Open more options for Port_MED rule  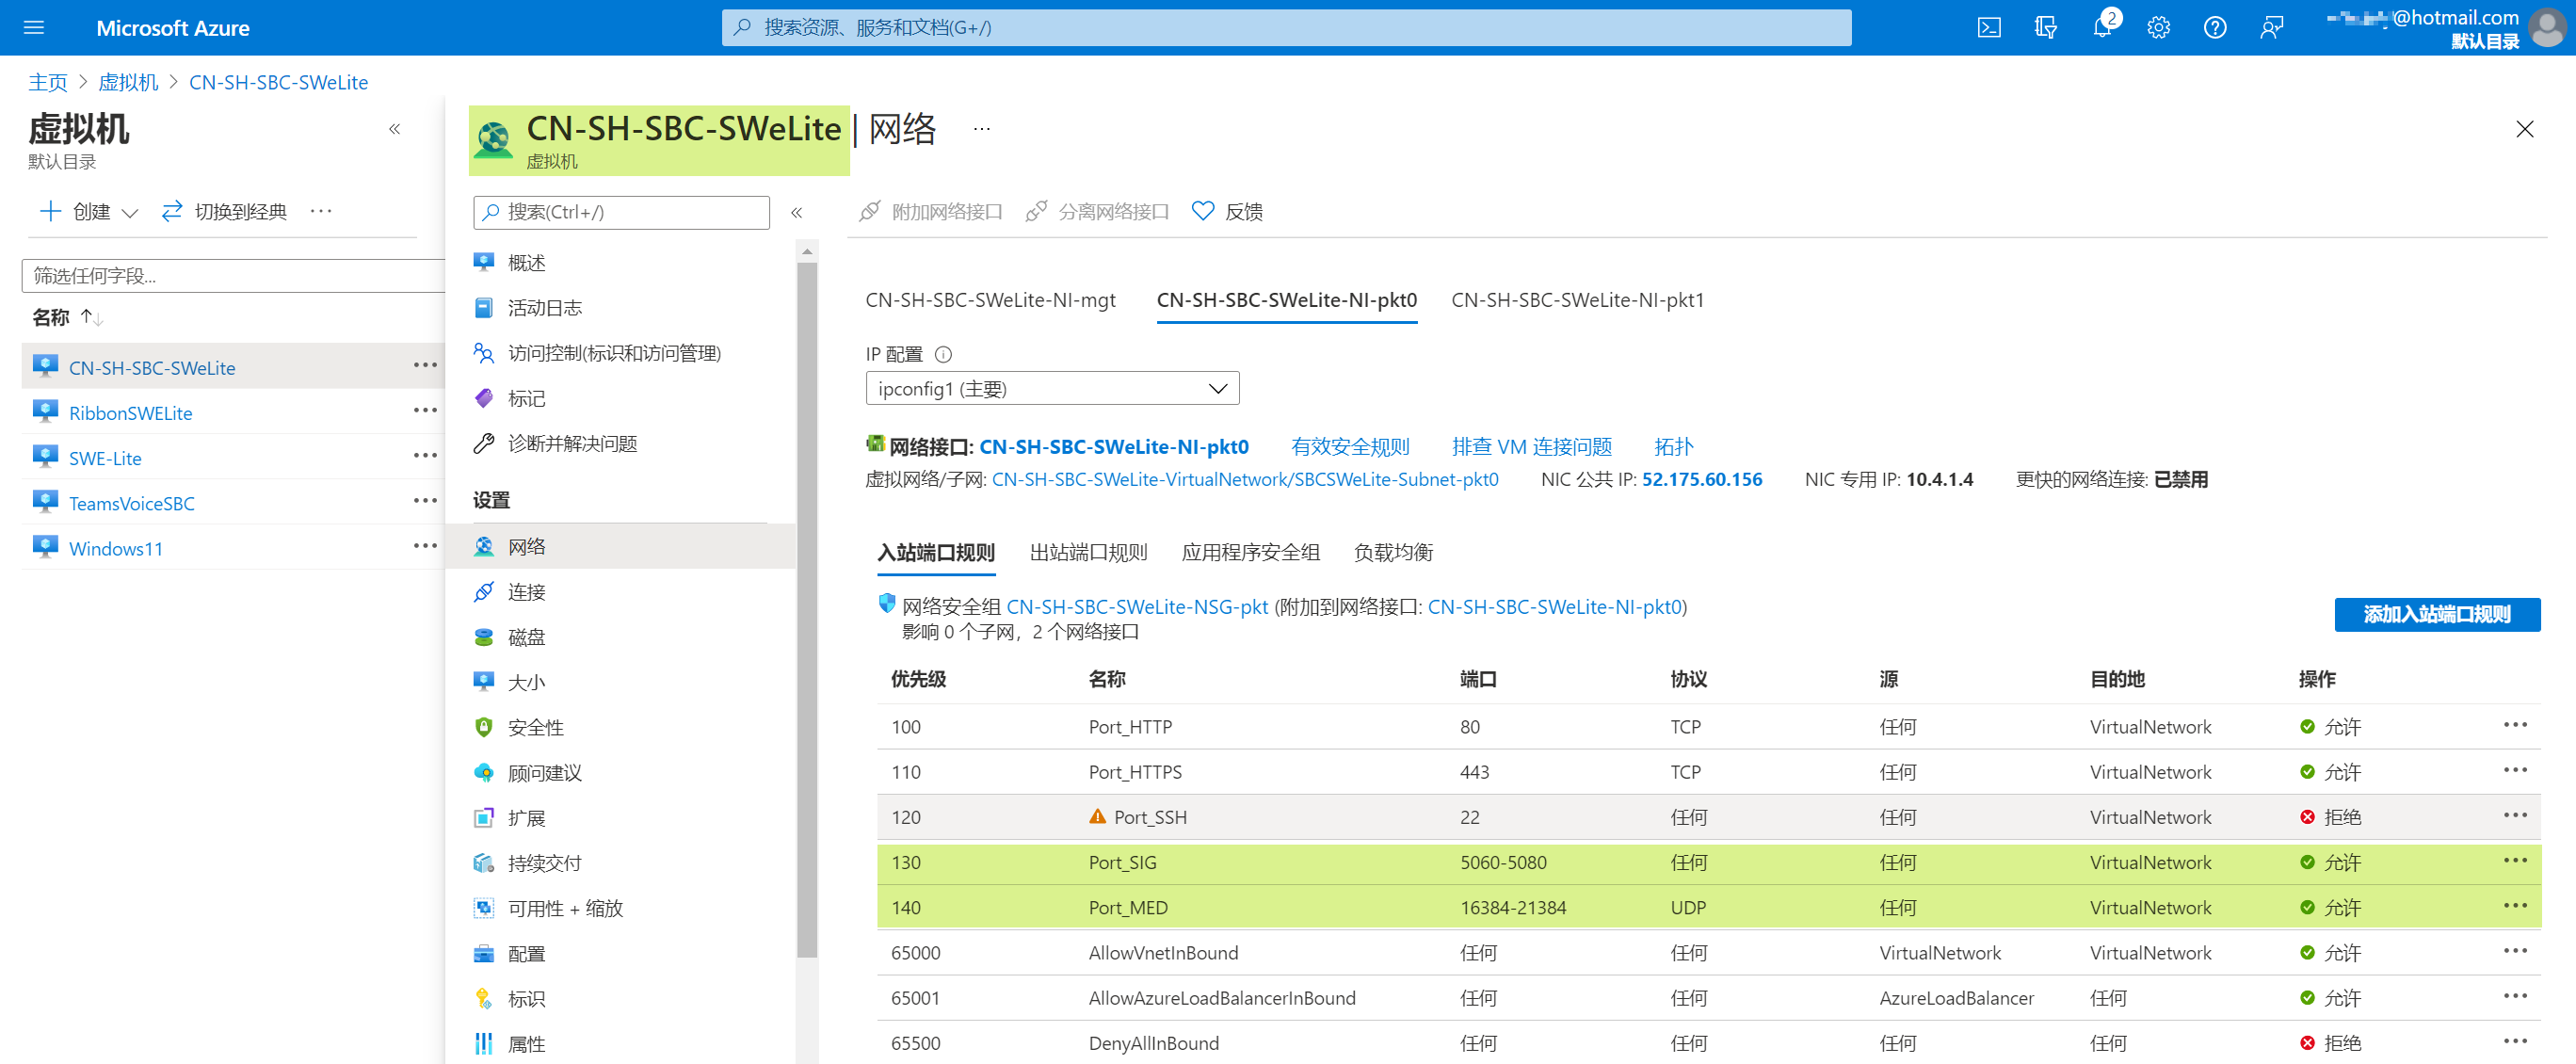(x=2515, y=906)
